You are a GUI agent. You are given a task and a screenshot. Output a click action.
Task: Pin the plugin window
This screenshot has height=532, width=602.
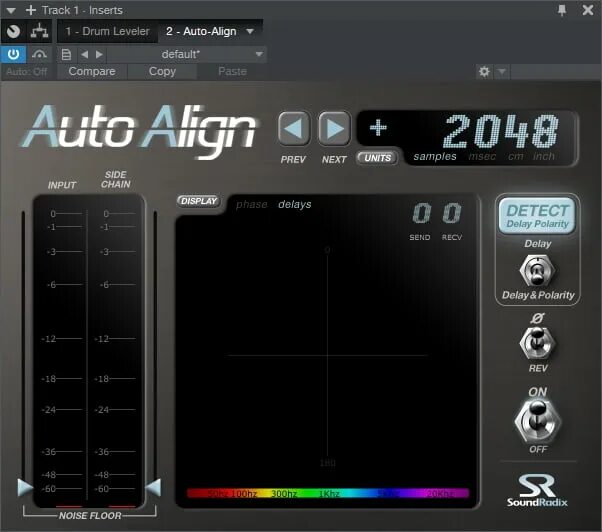[x=562, y=10]
